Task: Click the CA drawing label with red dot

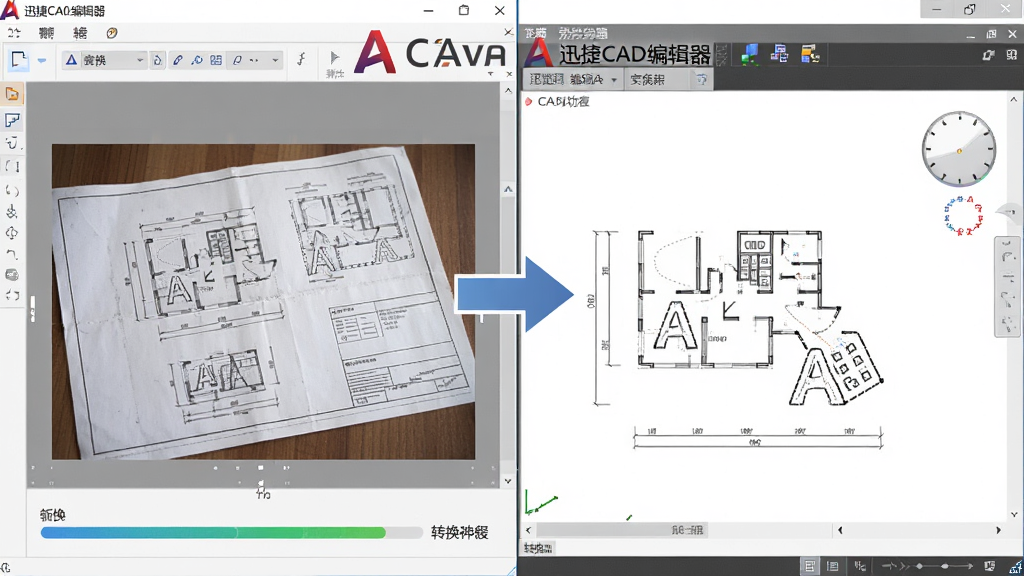Action: (x=557, y=101)
